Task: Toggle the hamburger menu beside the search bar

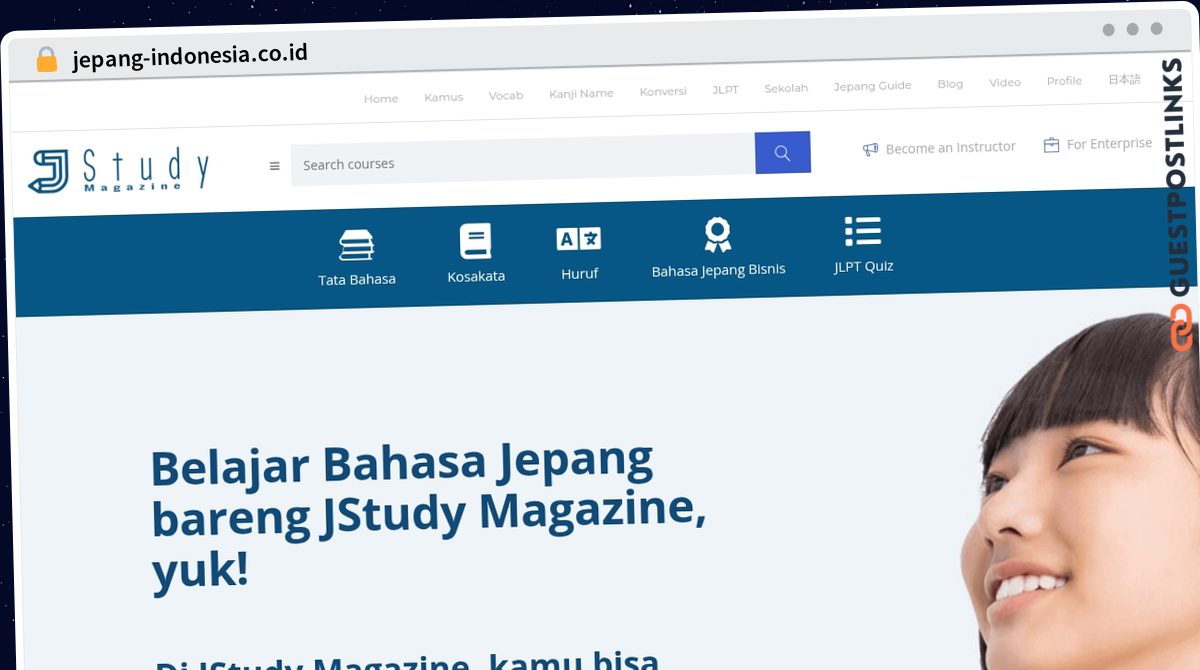Action: (x=274, y=166)
